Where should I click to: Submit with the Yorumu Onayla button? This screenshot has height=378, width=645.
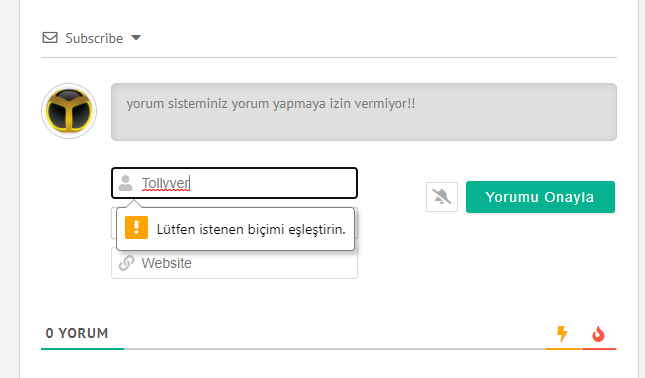pyautogui.click(x=540, y=197)
